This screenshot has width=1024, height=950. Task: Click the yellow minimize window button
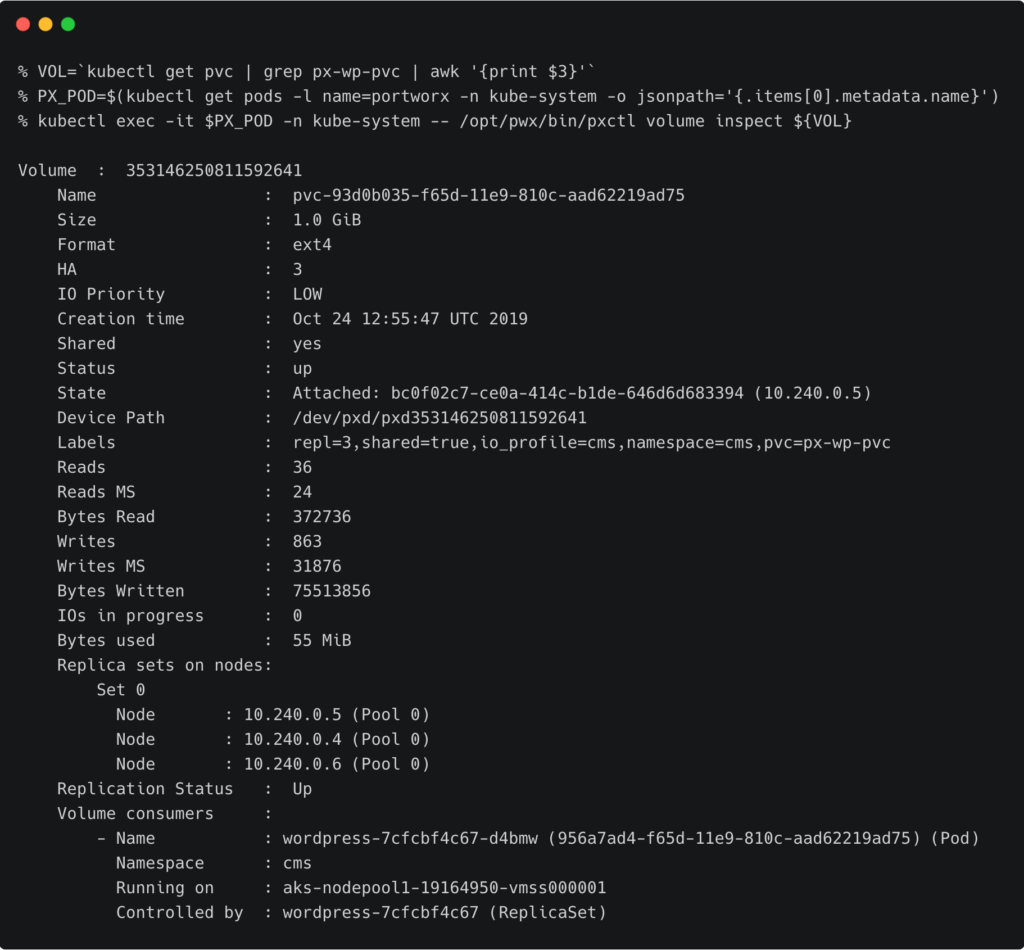click(x=45, y=24)
